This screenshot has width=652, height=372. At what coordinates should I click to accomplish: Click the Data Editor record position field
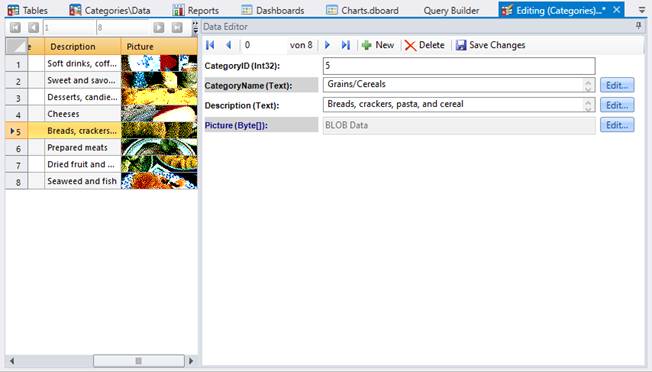pos(264,45)
